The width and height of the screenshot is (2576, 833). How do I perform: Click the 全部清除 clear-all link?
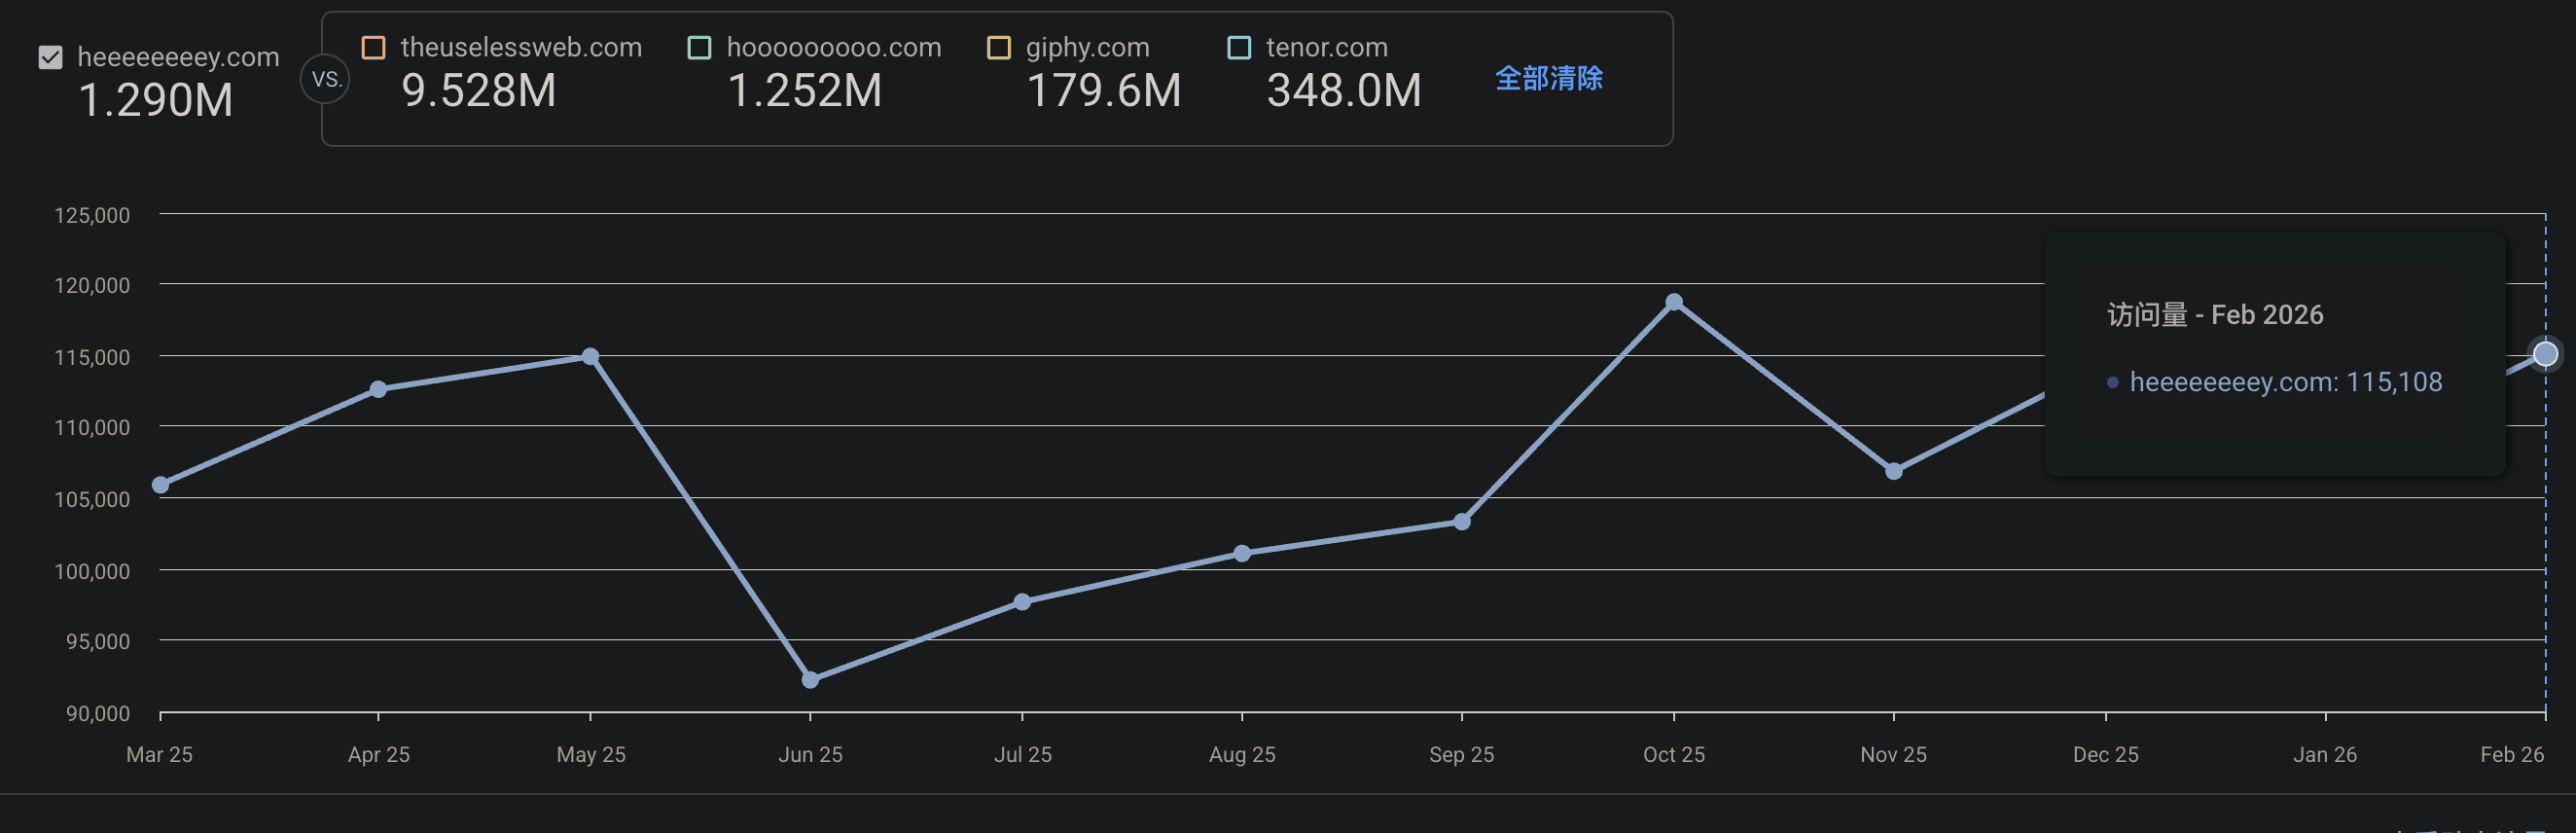point(1548,78)
